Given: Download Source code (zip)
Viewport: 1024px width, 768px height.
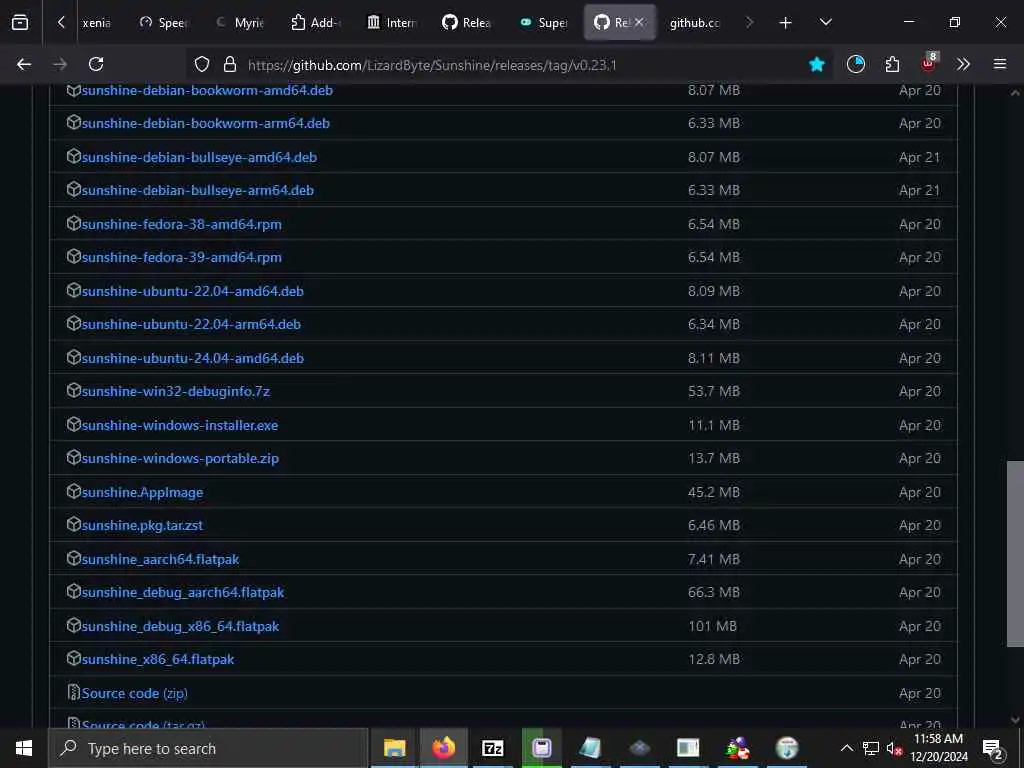Looking at the screenshot, I should [x=135, y=694].
